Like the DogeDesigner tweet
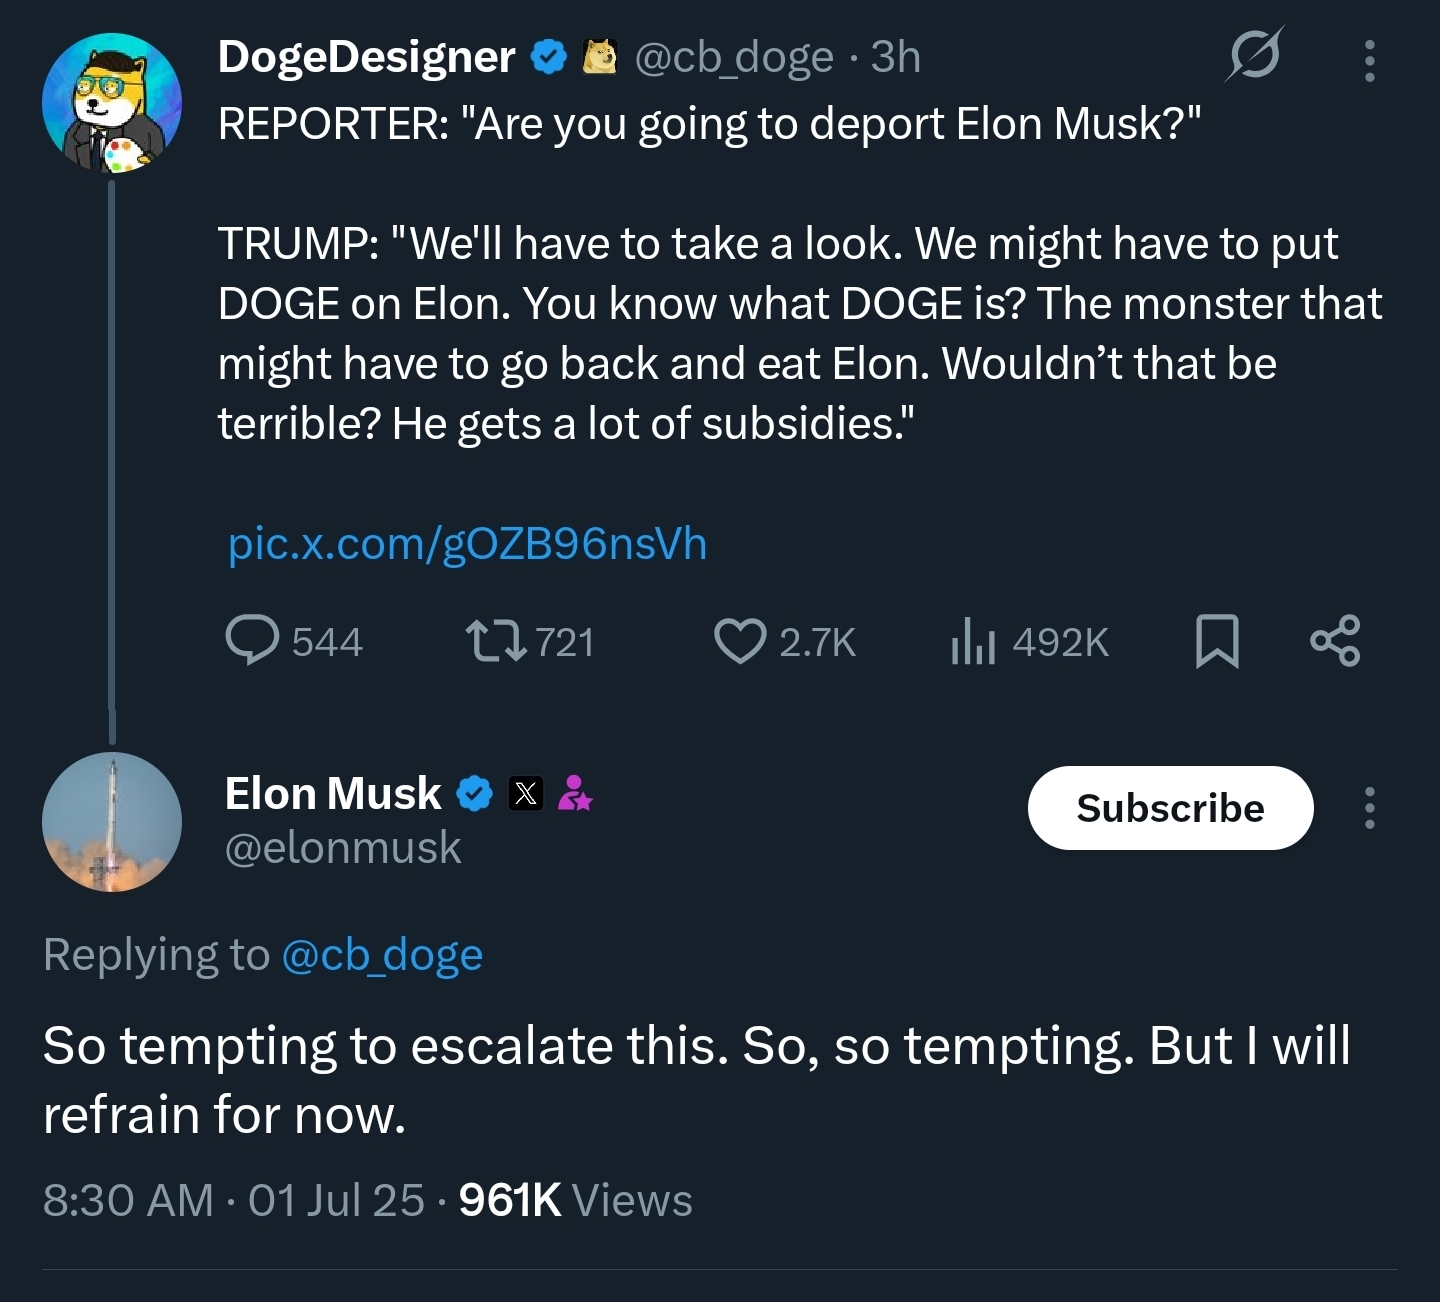This screenshot has height=1302, width=1440. coord(740,641)
